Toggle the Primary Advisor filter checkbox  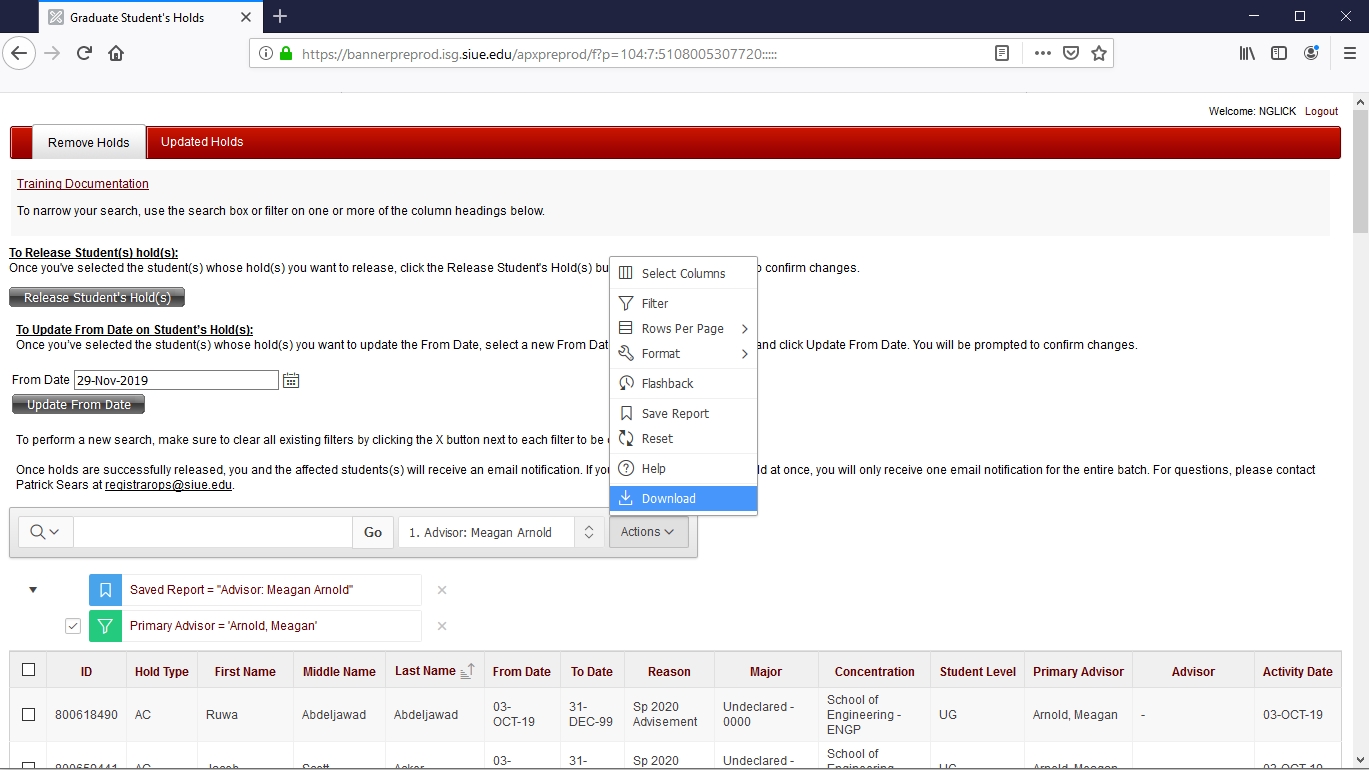coord(73,626)
